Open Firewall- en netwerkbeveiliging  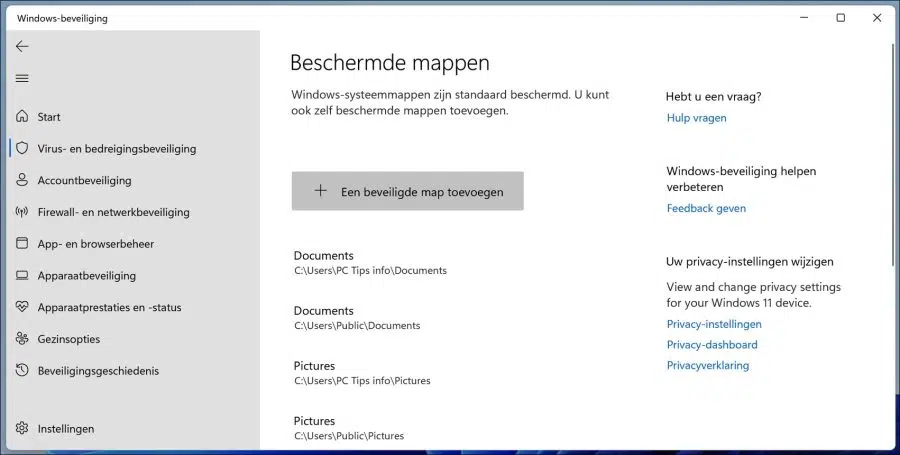click(x=114, y=212)
